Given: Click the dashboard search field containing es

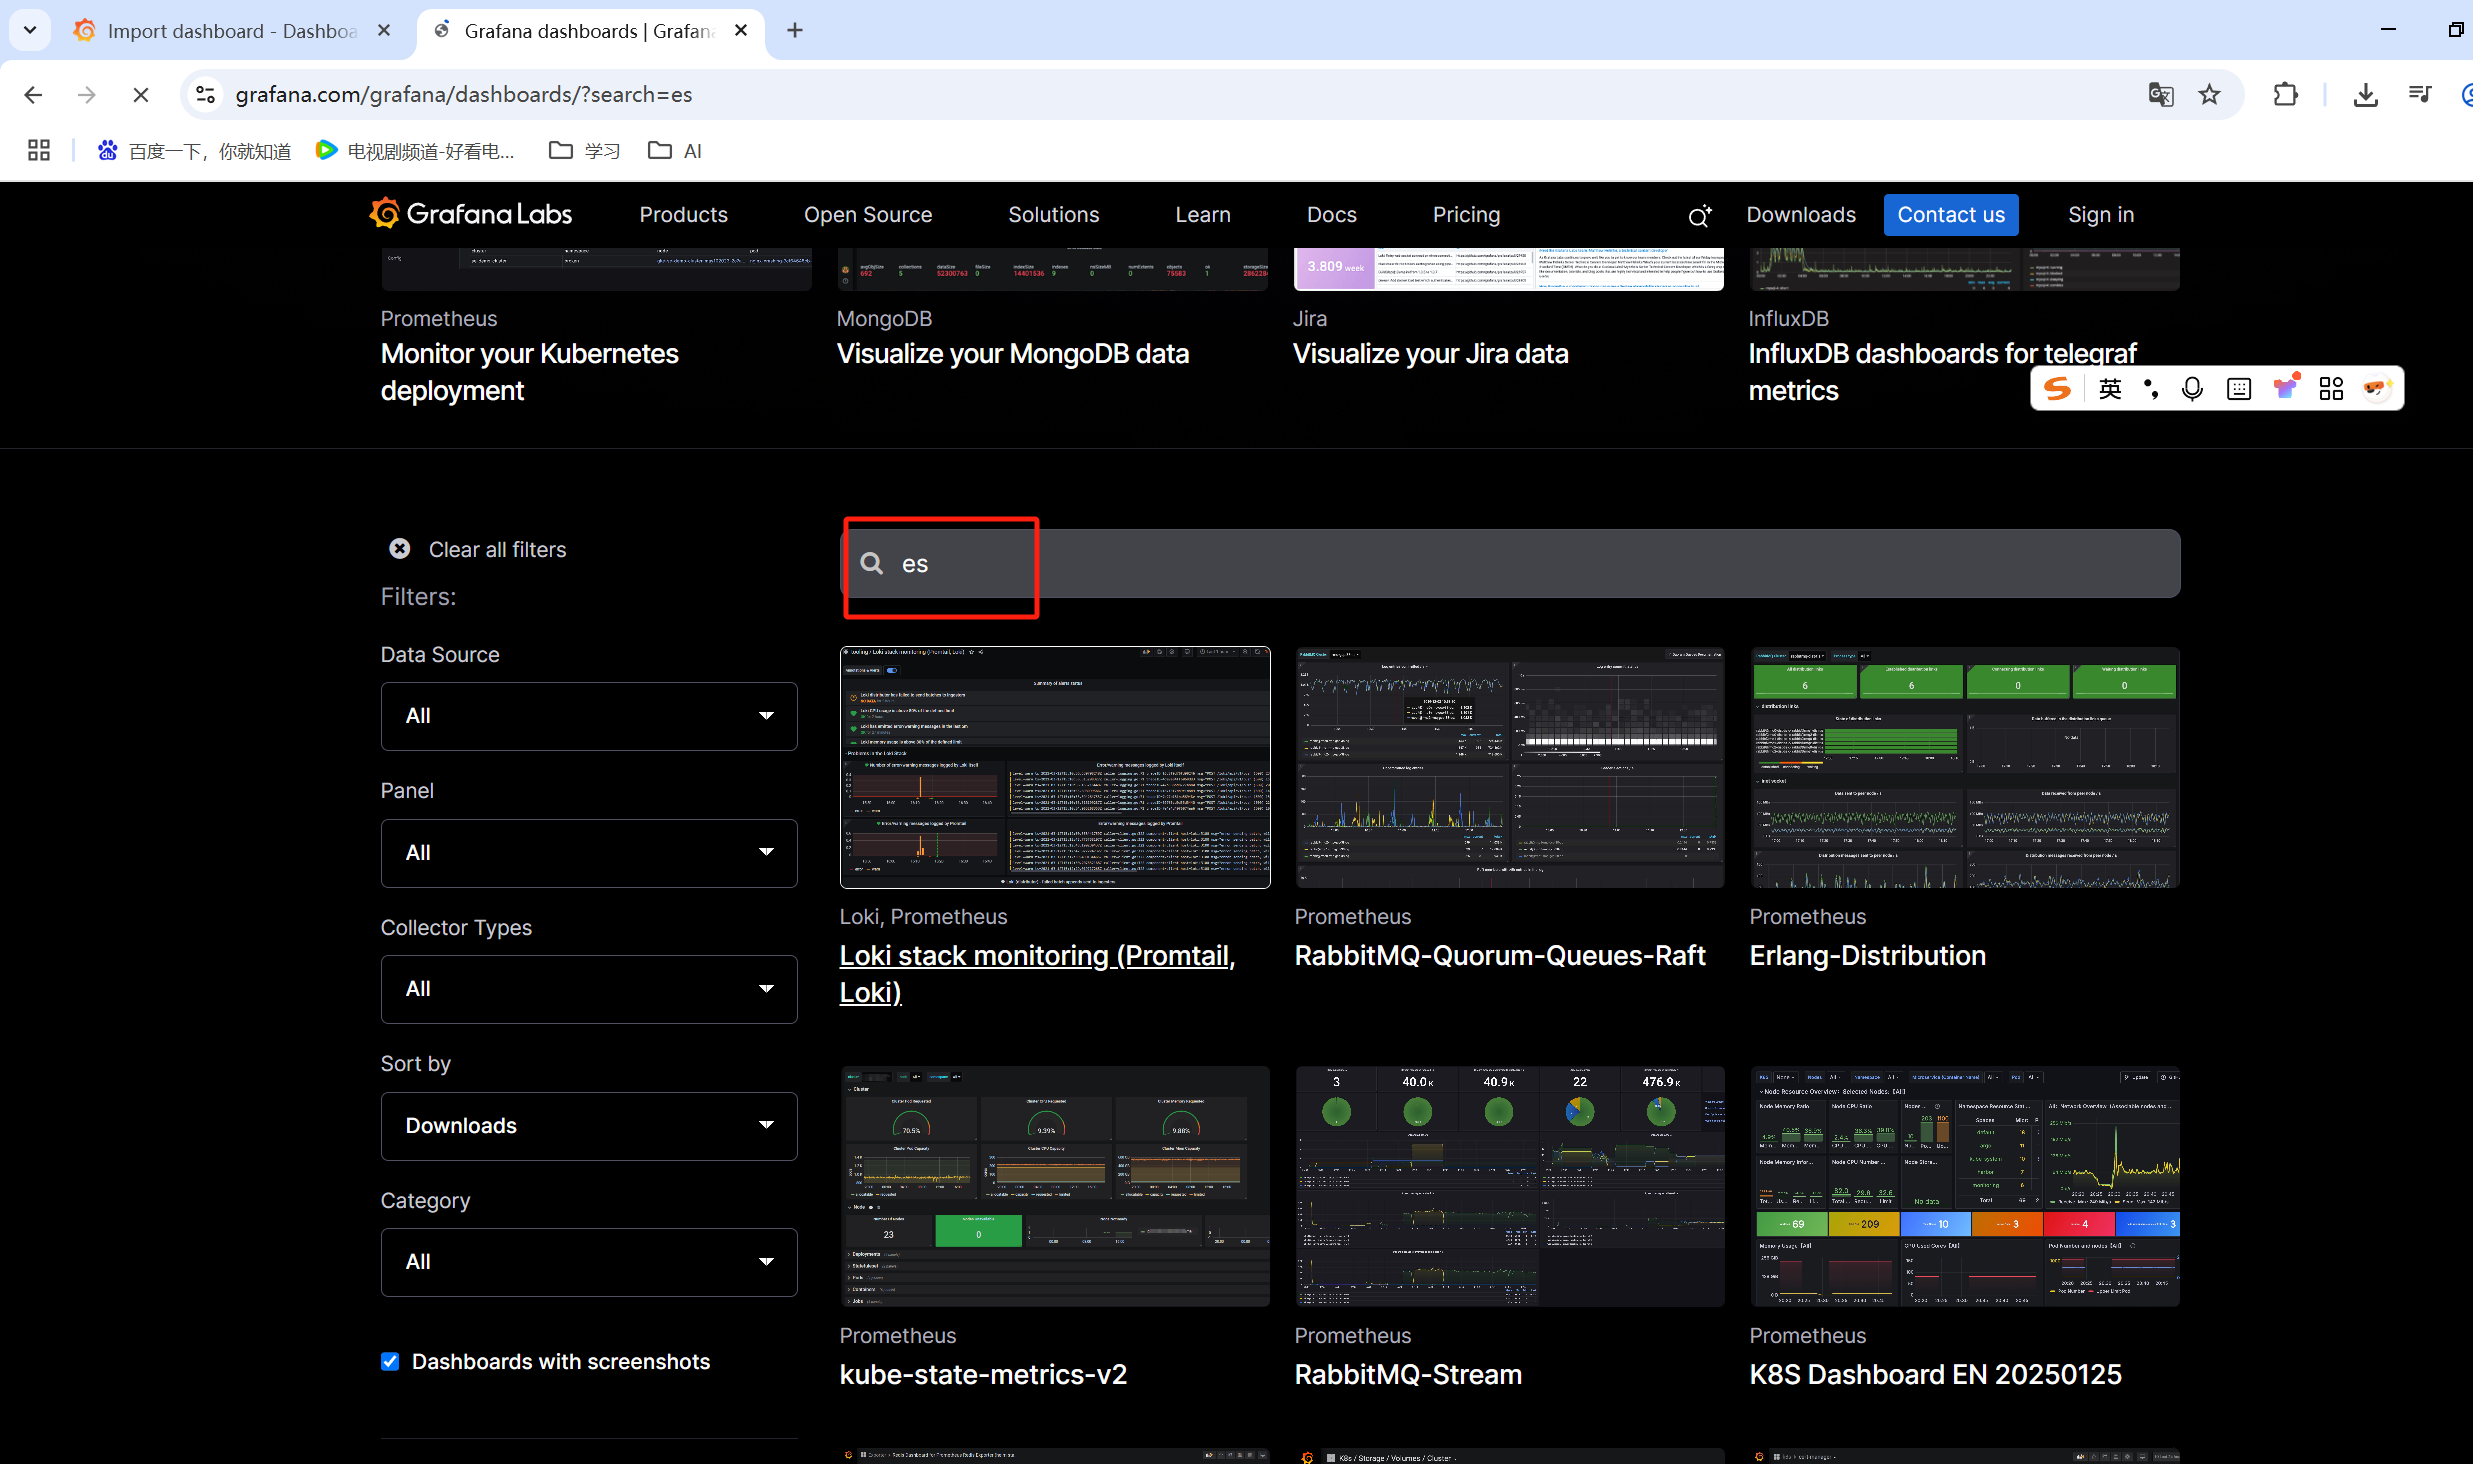Looking at the screenshot, I should 1510,563.
